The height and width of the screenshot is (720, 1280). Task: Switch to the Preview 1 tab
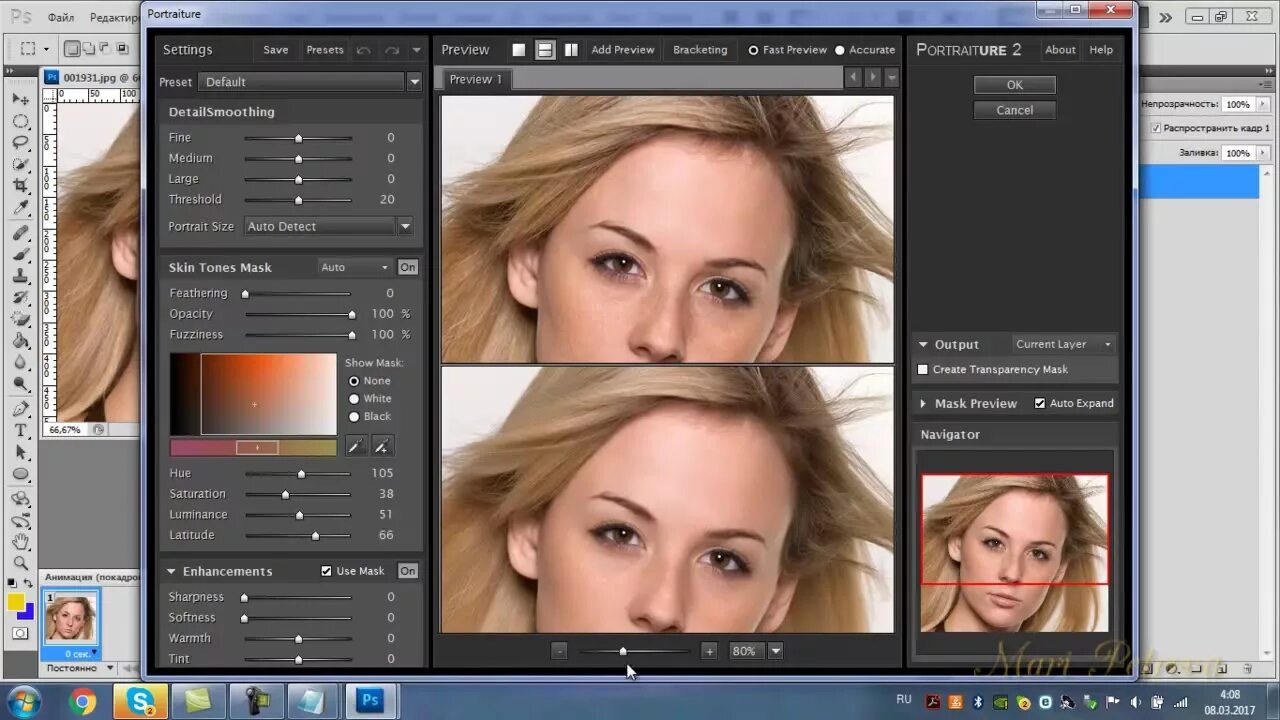click(x=476, y=79)
